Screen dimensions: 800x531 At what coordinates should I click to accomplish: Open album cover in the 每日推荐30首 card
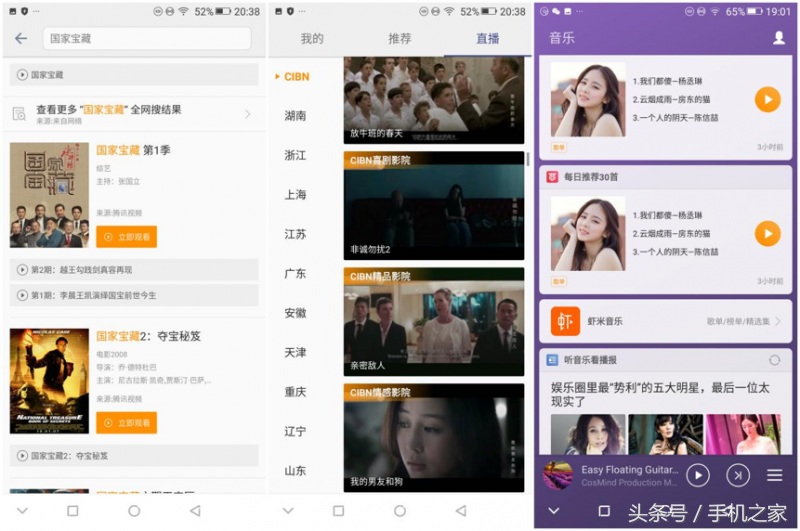(588, 234)
